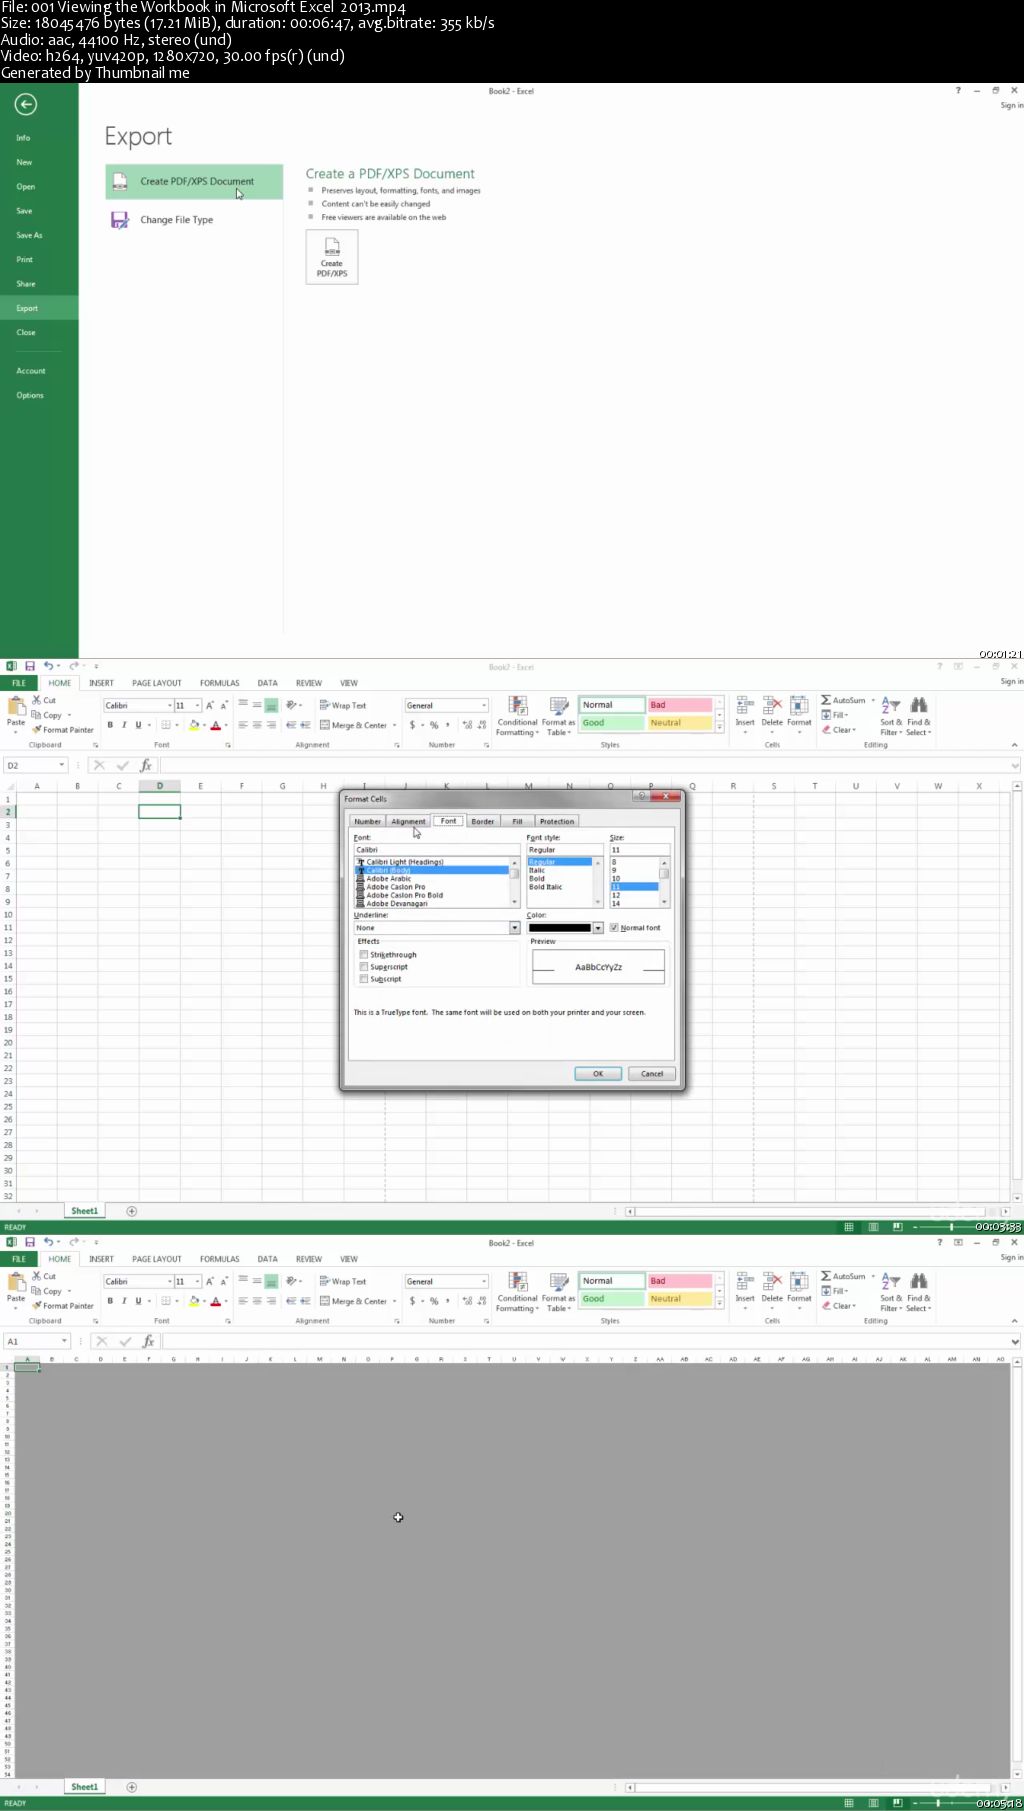Open the font size 11 dropdown in the window with cell A1 selected
This screenshot has width=1024, height=1811.
(x=197, y=1281)
